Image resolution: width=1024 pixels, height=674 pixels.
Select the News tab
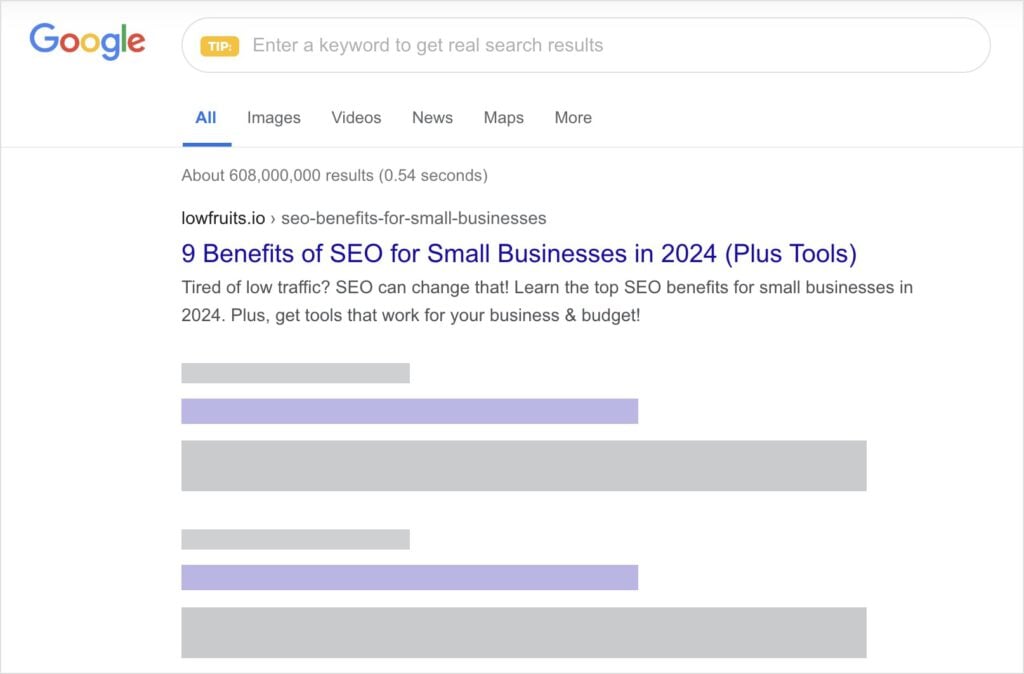click(431, 118)
